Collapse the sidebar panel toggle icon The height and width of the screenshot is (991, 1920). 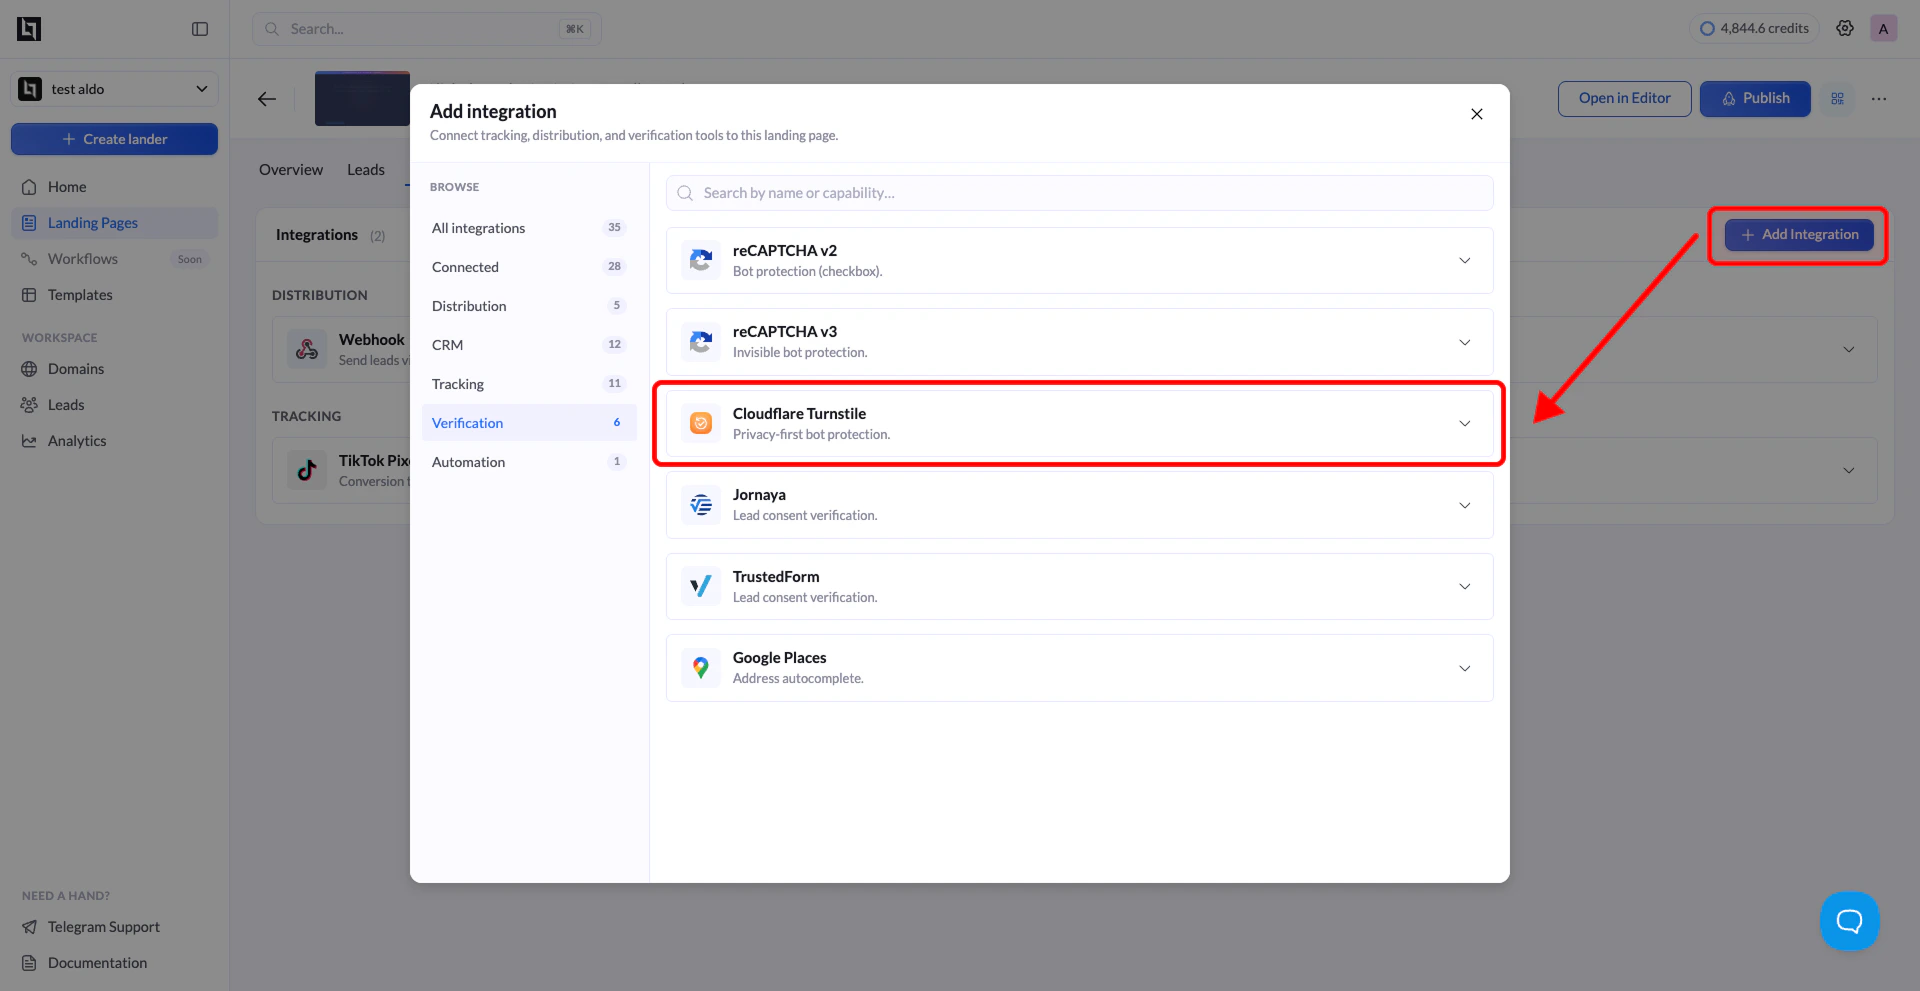tap(200, 29)
